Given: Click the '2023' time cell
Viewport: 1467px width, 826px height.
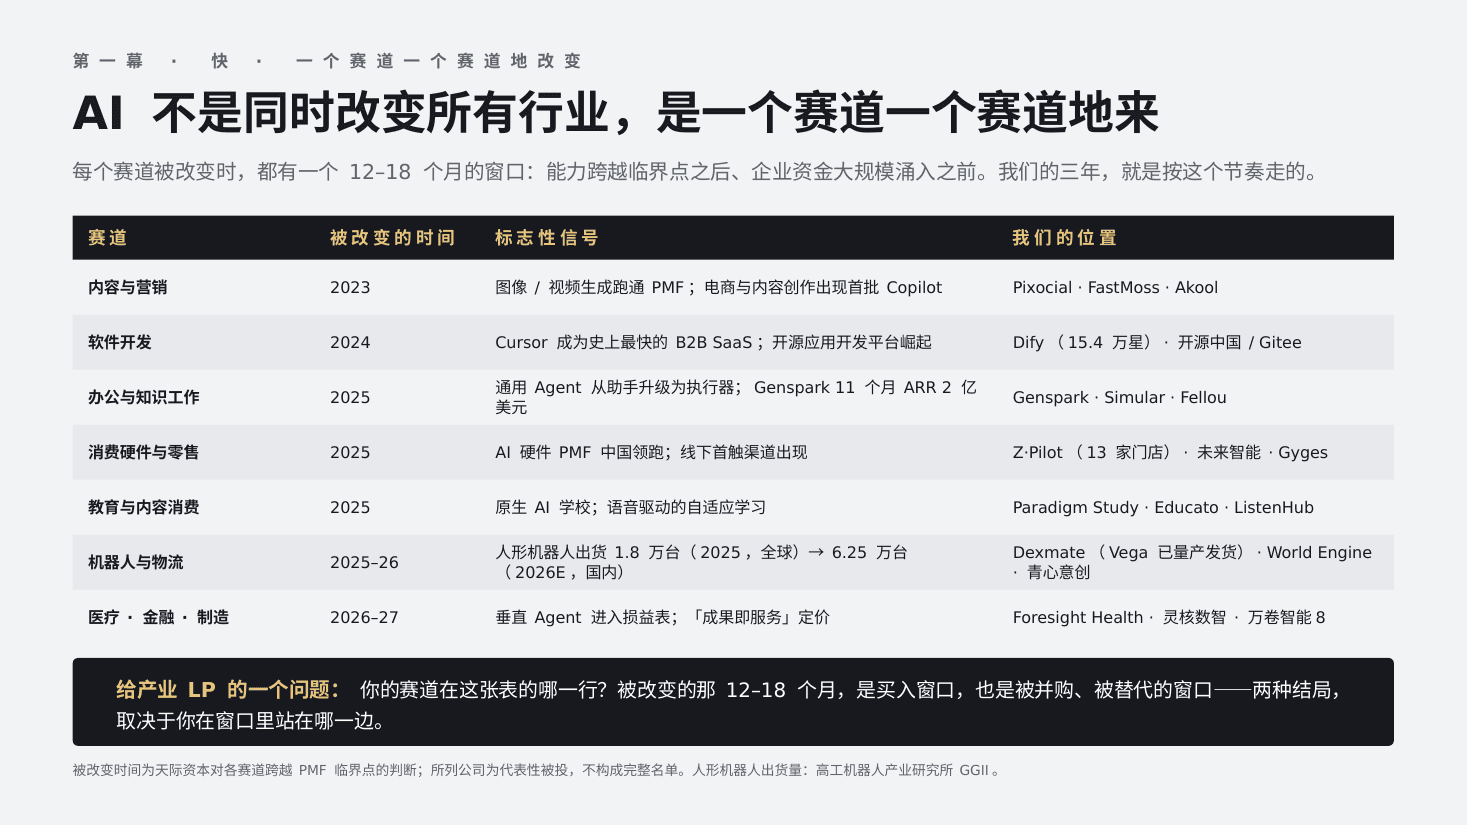Looking at the screenshot, I should point(350,287).
